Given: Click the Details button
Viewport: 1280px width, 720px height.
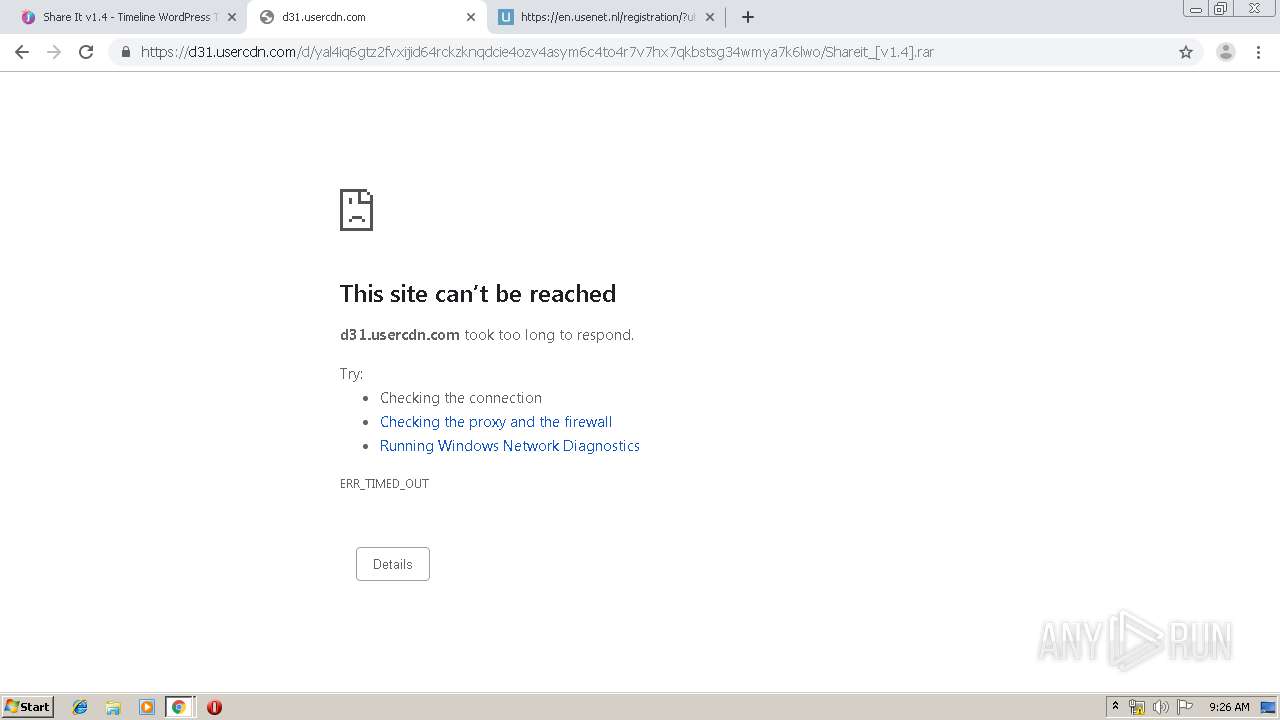Looking at the screenshot, I should pos(393,564).
